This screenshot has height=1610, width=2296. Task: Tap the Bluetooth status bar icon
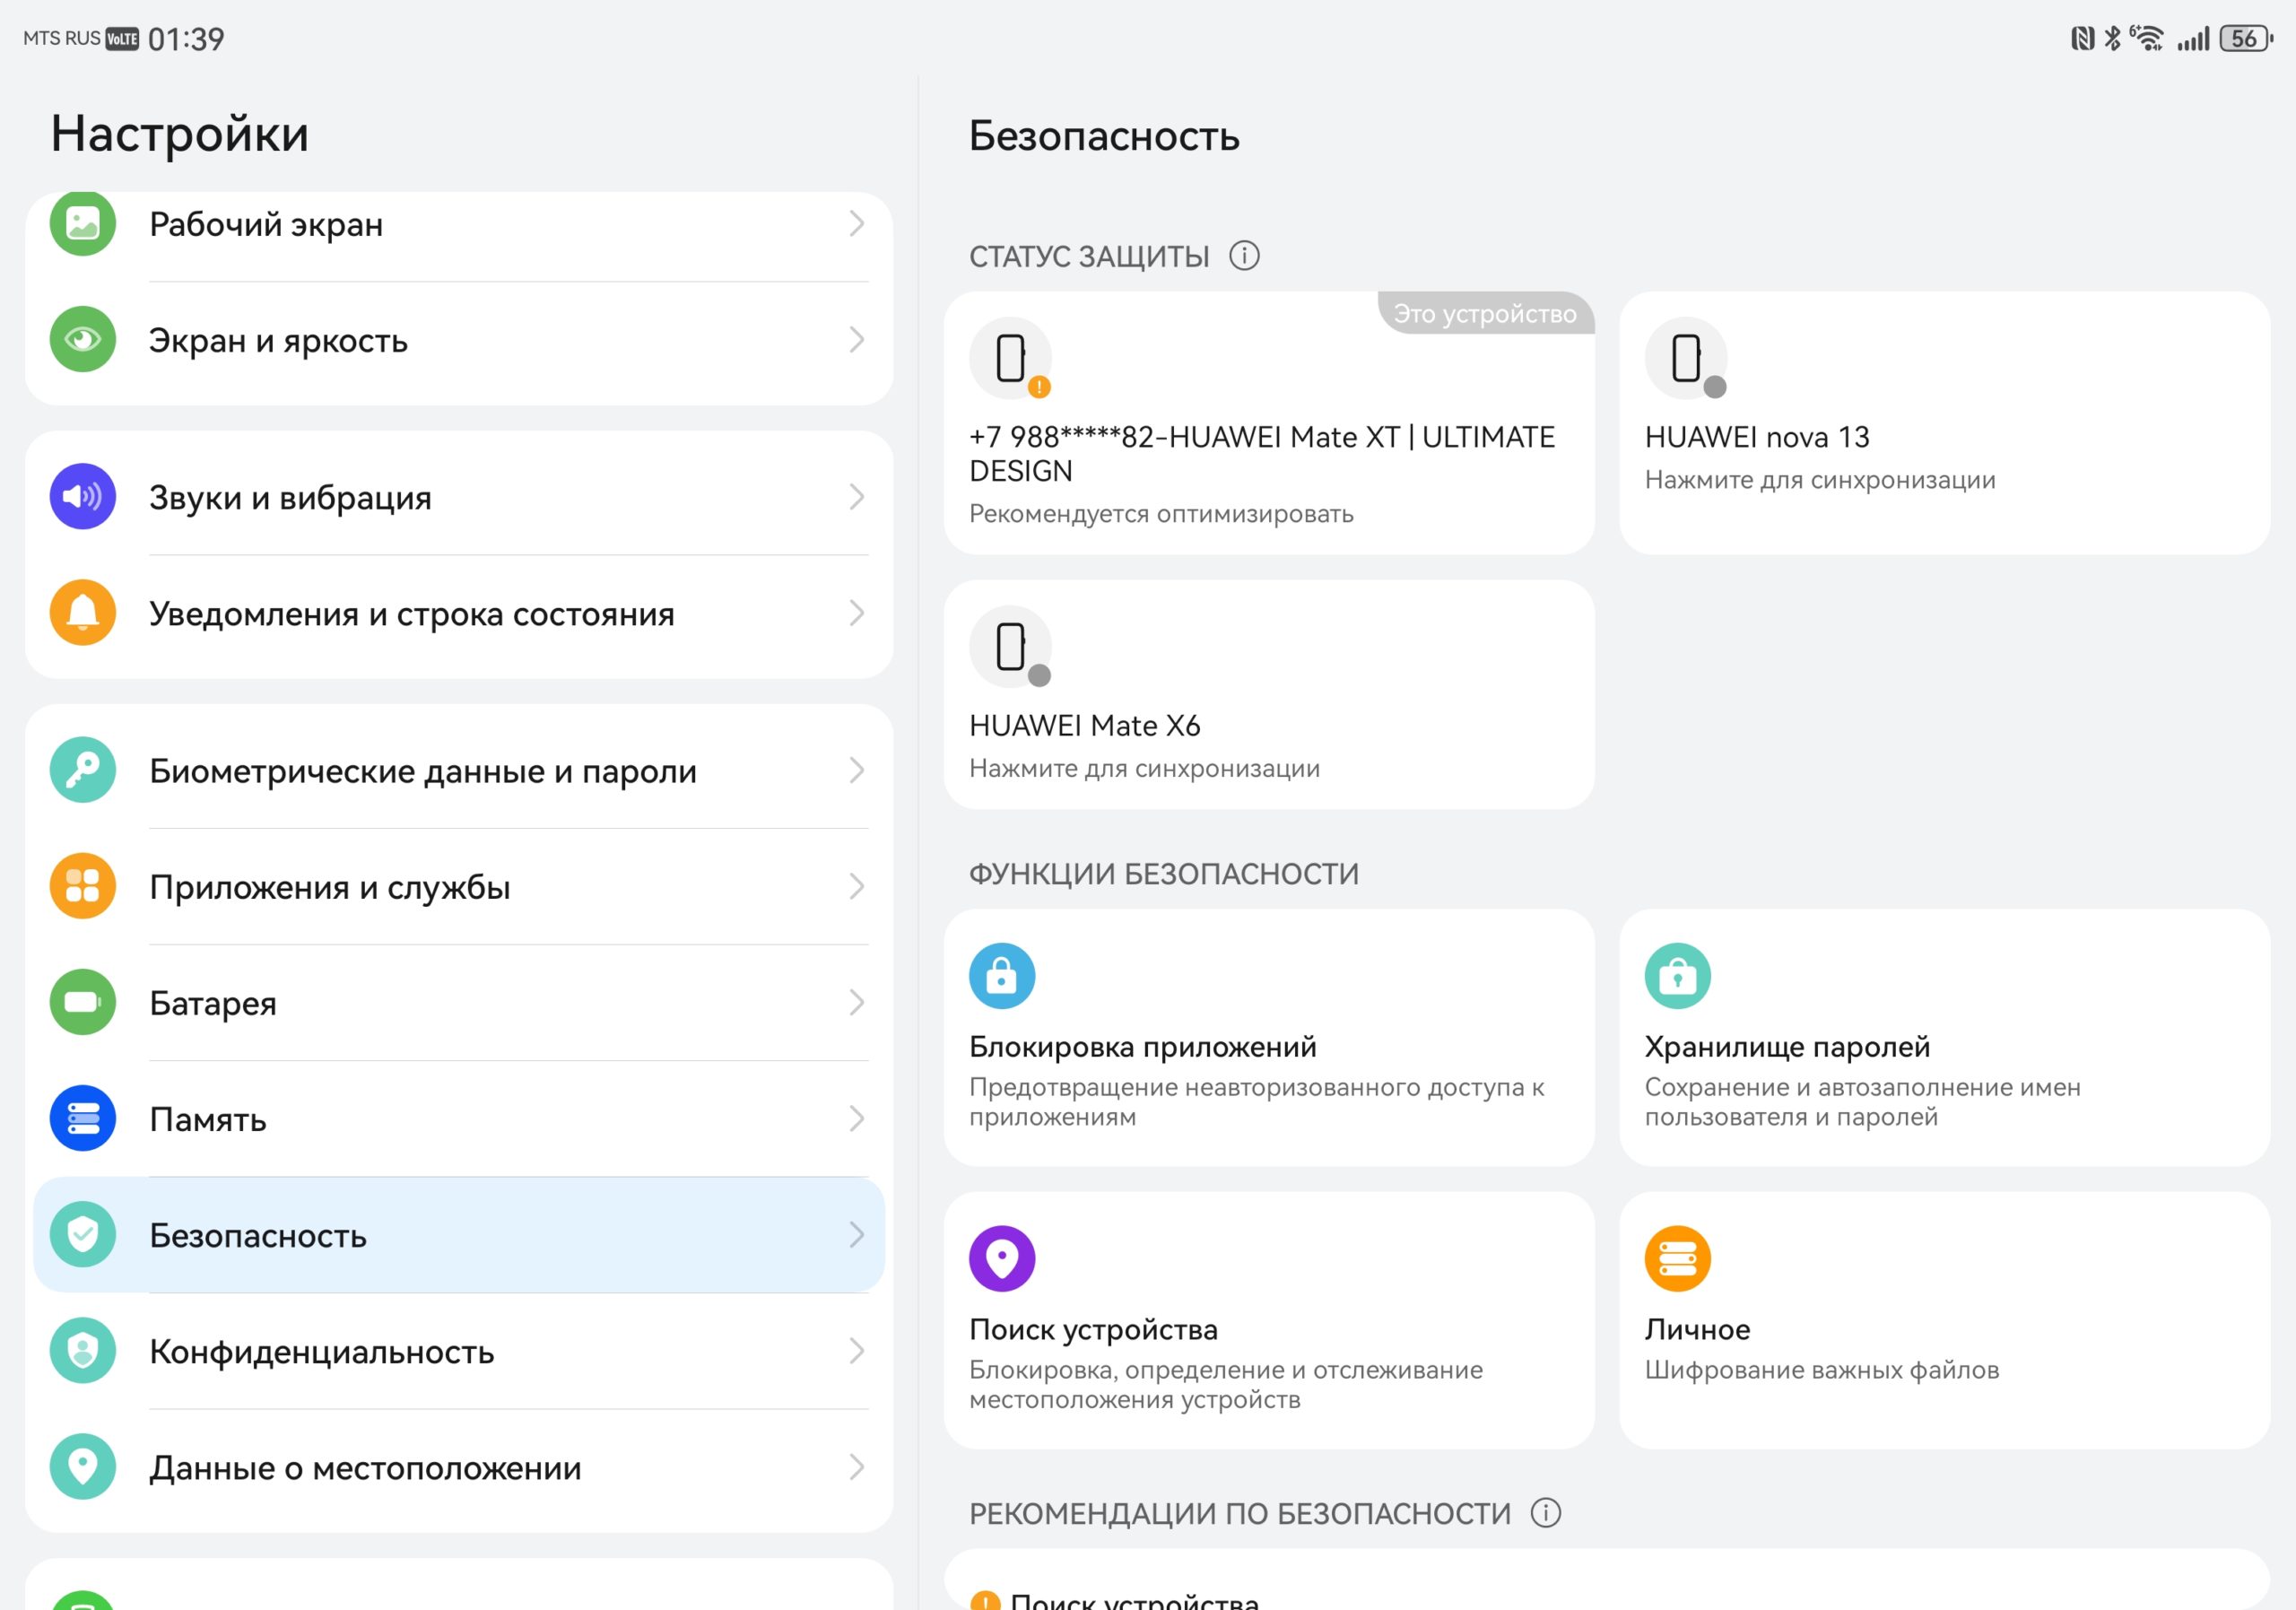(x=2113, y=39)
